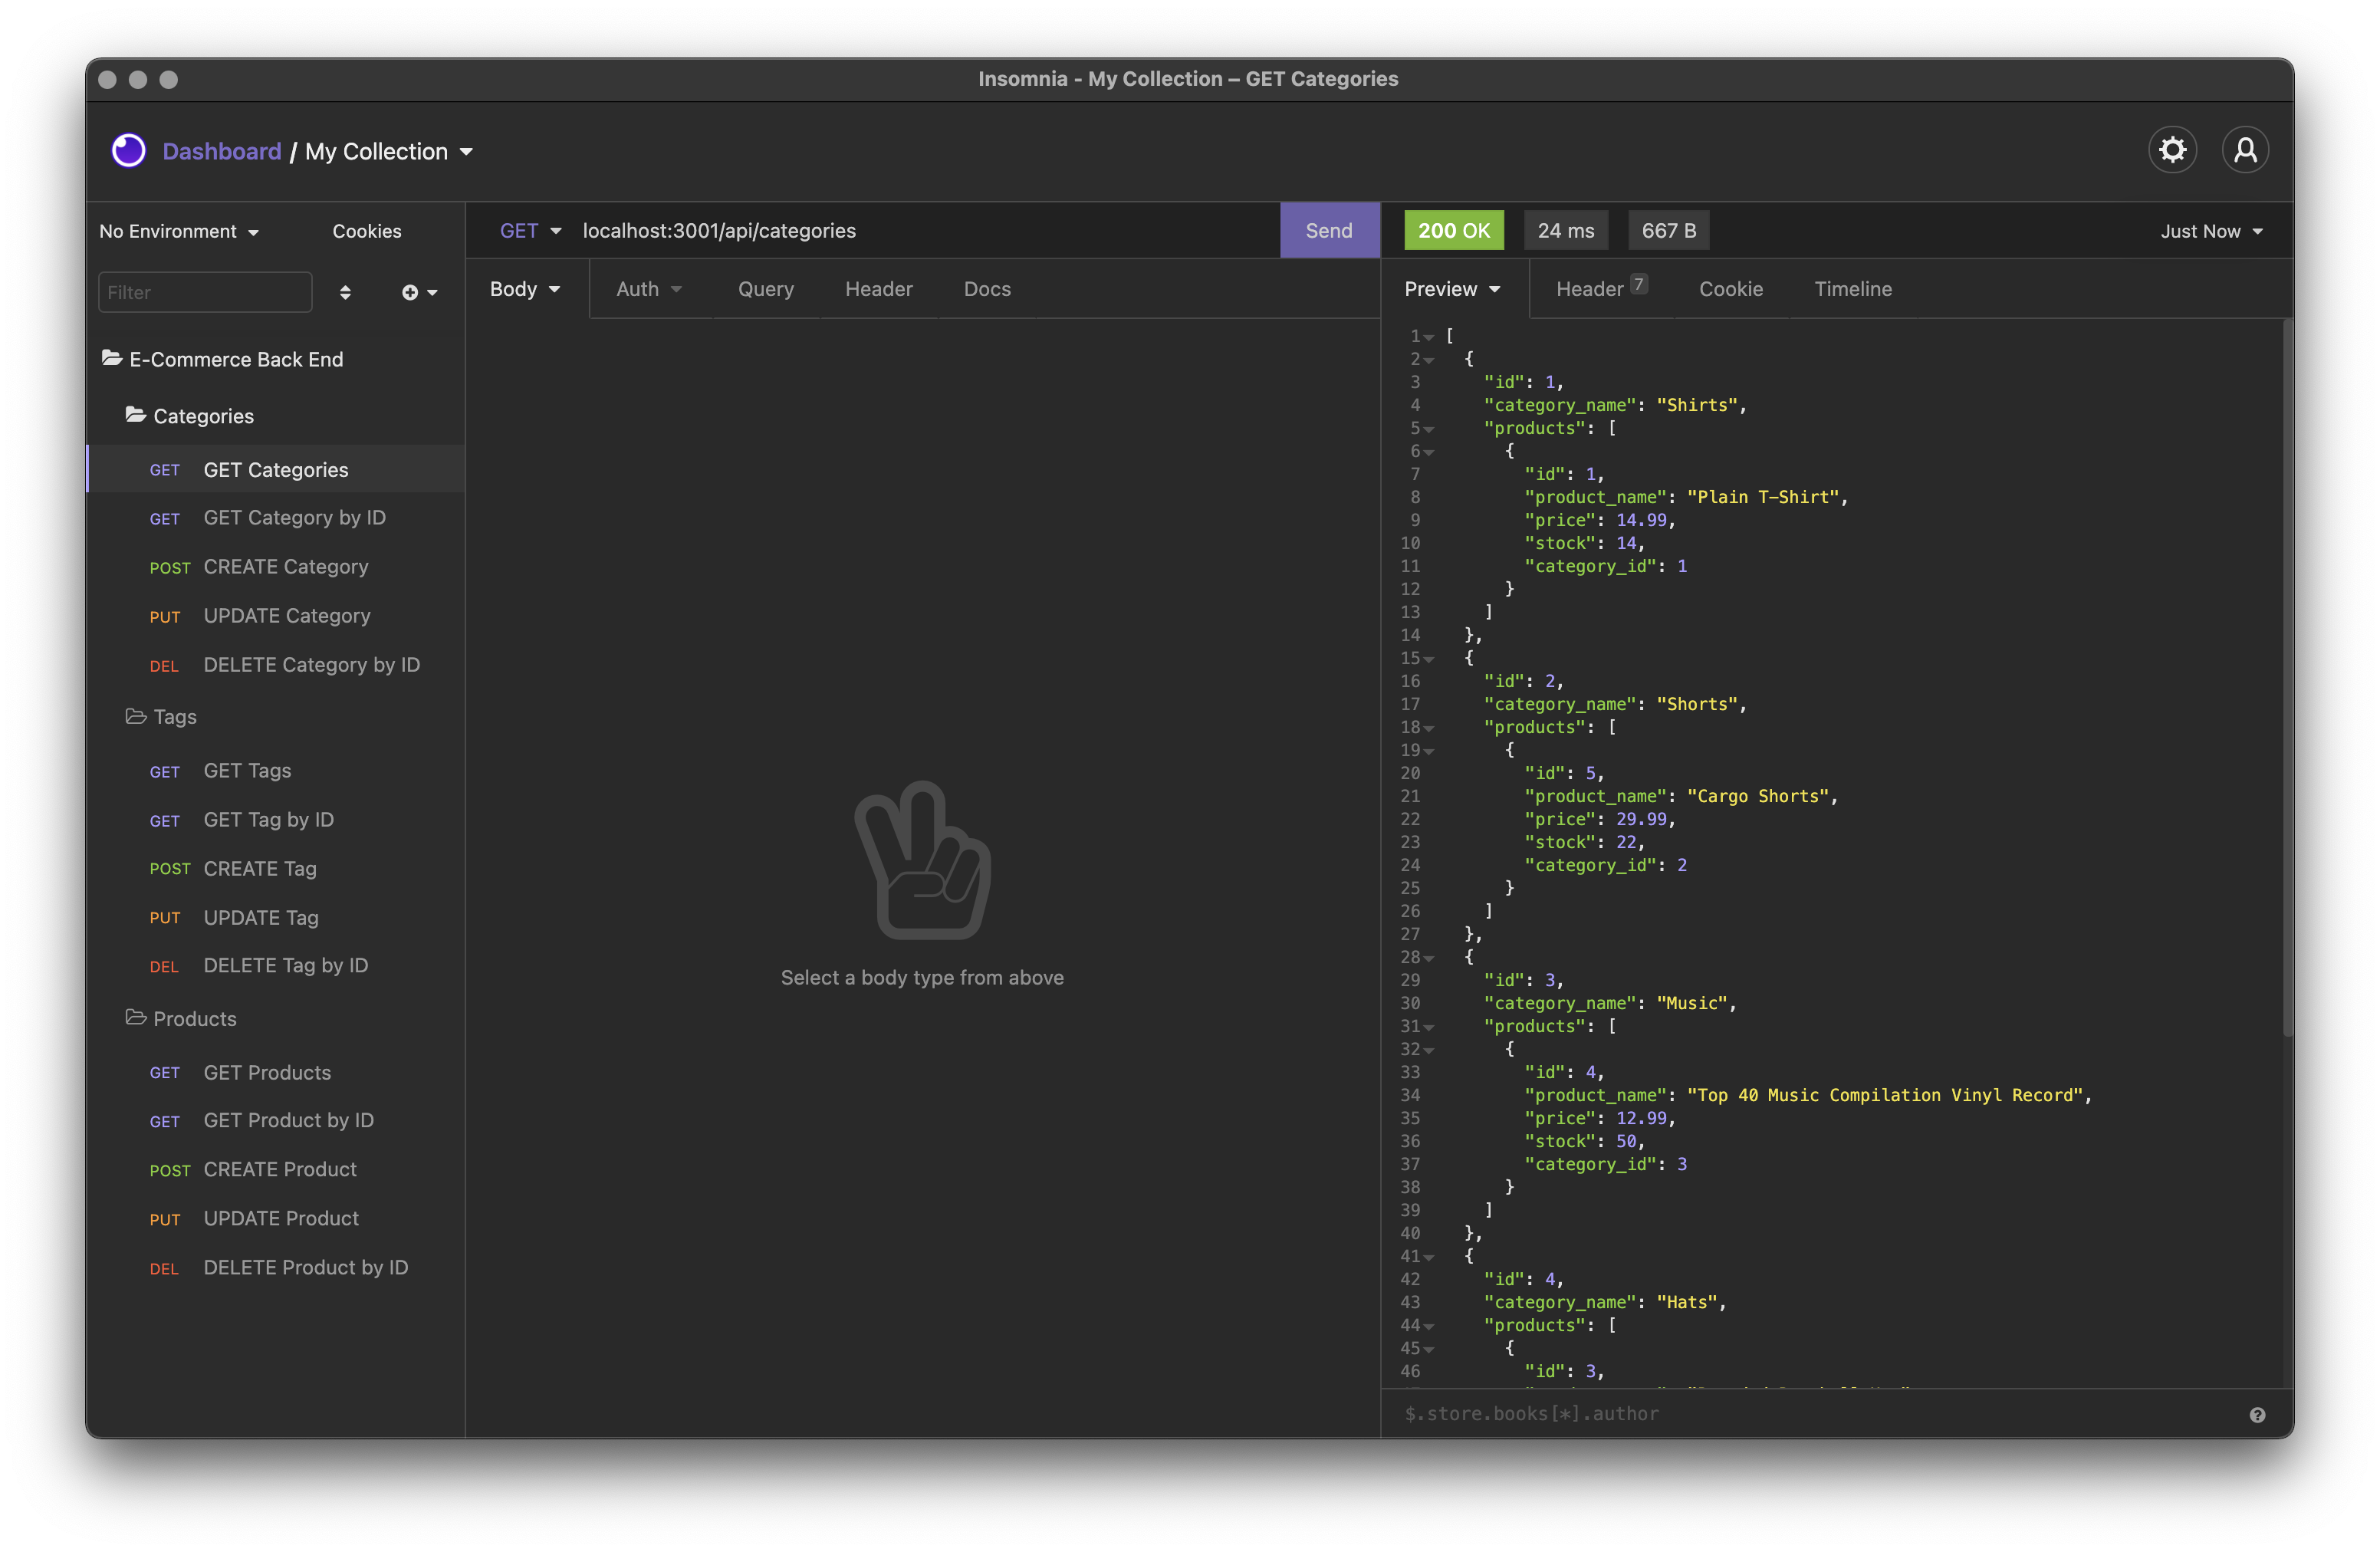Click the sort order arrows icon

(345, 292)
